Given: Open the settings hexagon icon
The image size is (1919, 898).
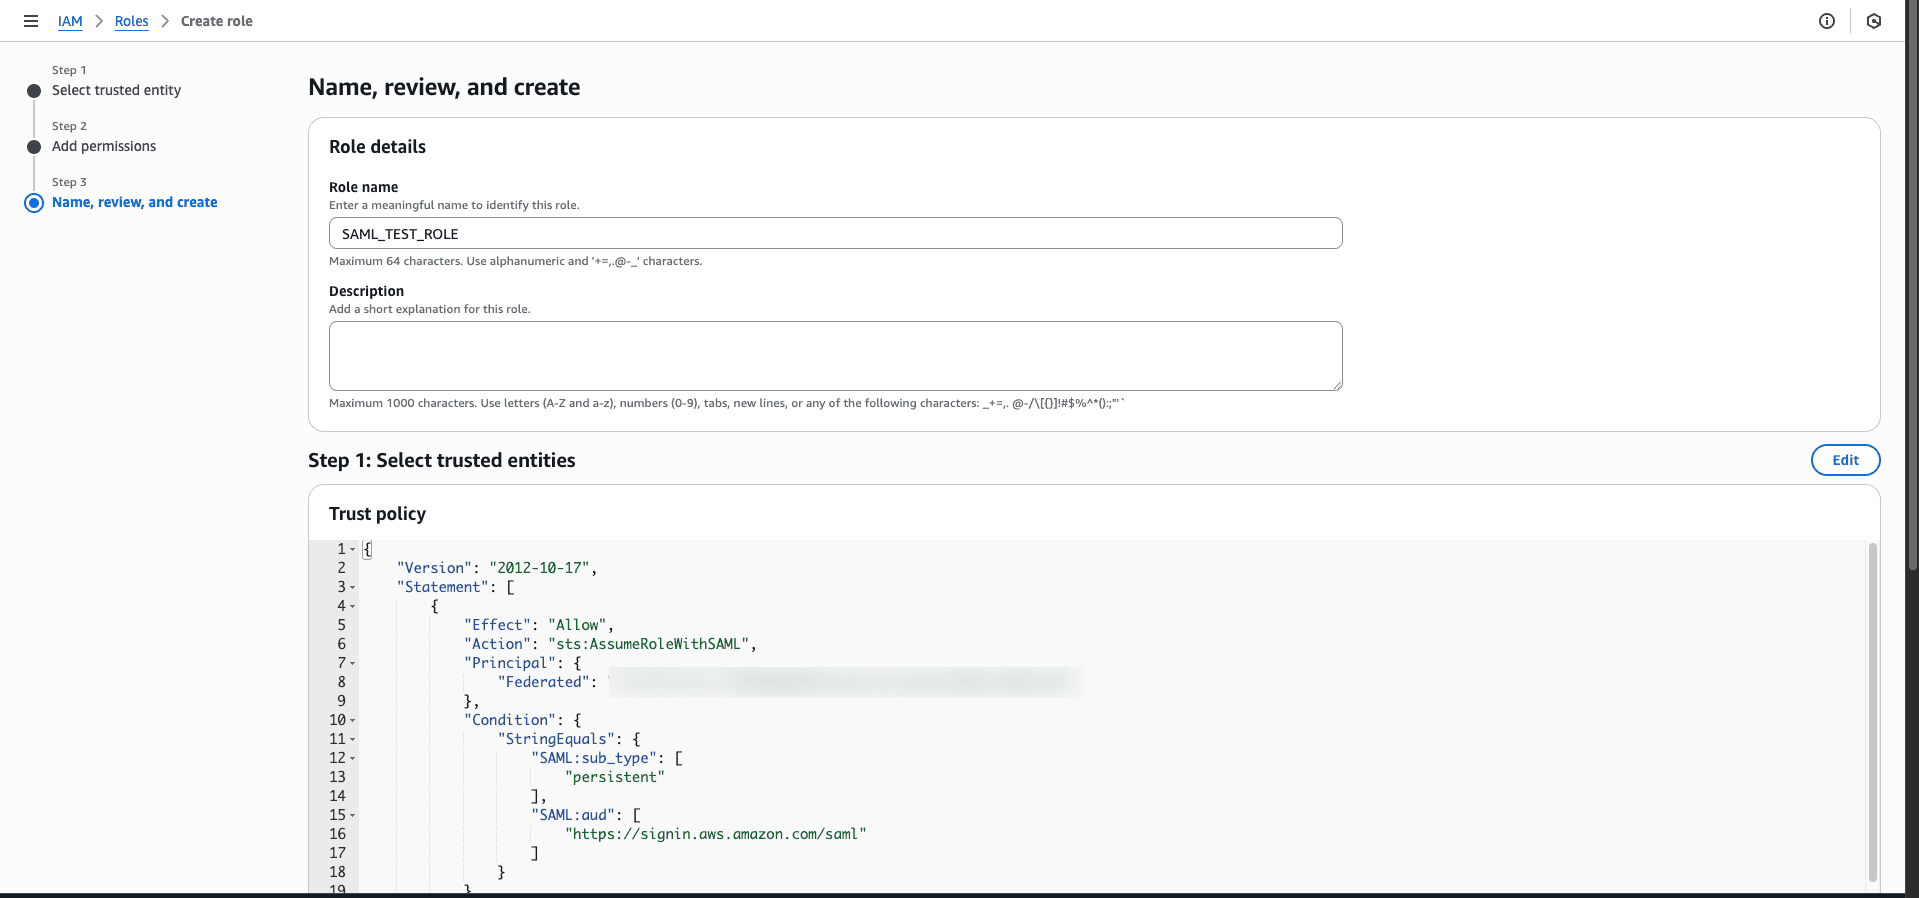Looking at the screenshot, I should pyautogui.click(x=1874, y=21).
